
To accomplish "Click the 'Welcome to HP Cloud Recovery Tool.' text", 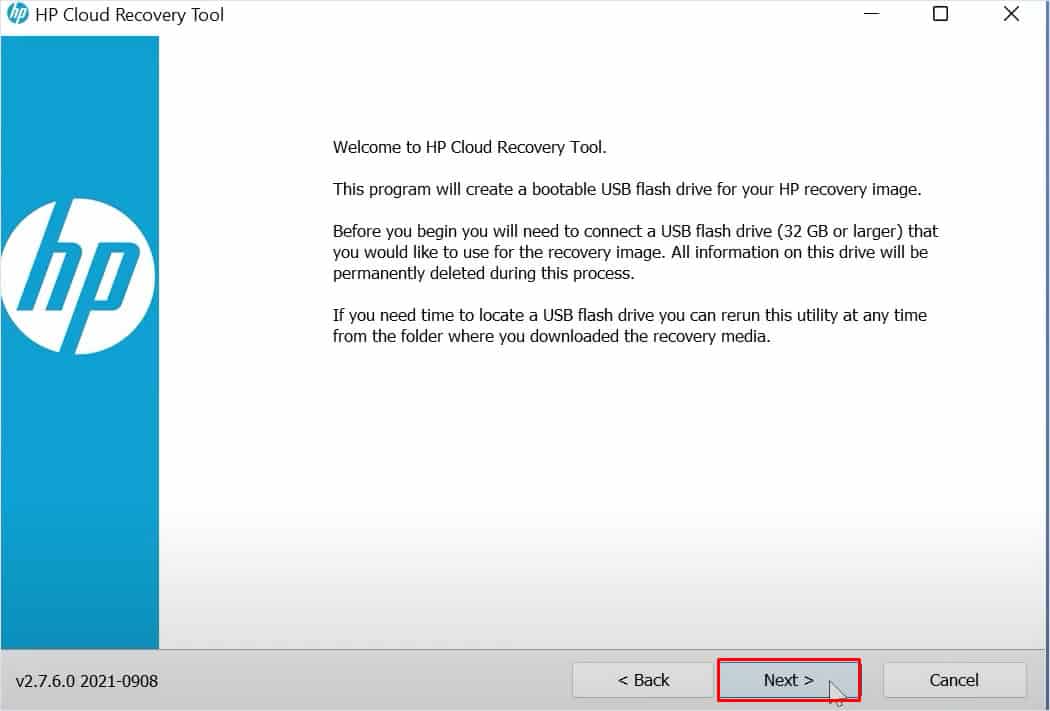I will (x=469, y=147).
